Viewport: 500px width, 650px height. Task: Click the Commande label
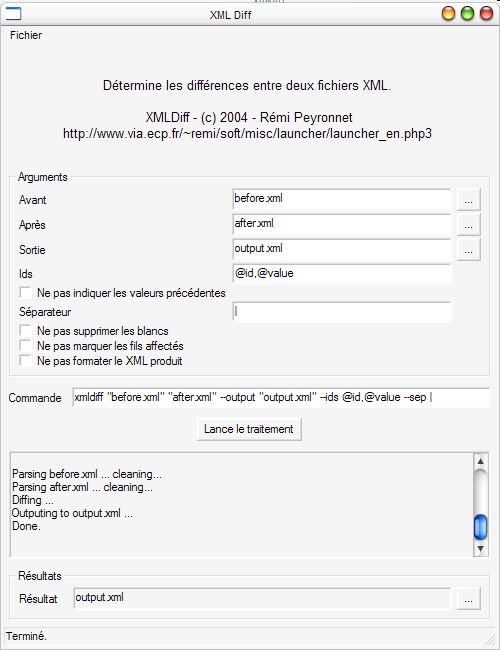(35, 398)
